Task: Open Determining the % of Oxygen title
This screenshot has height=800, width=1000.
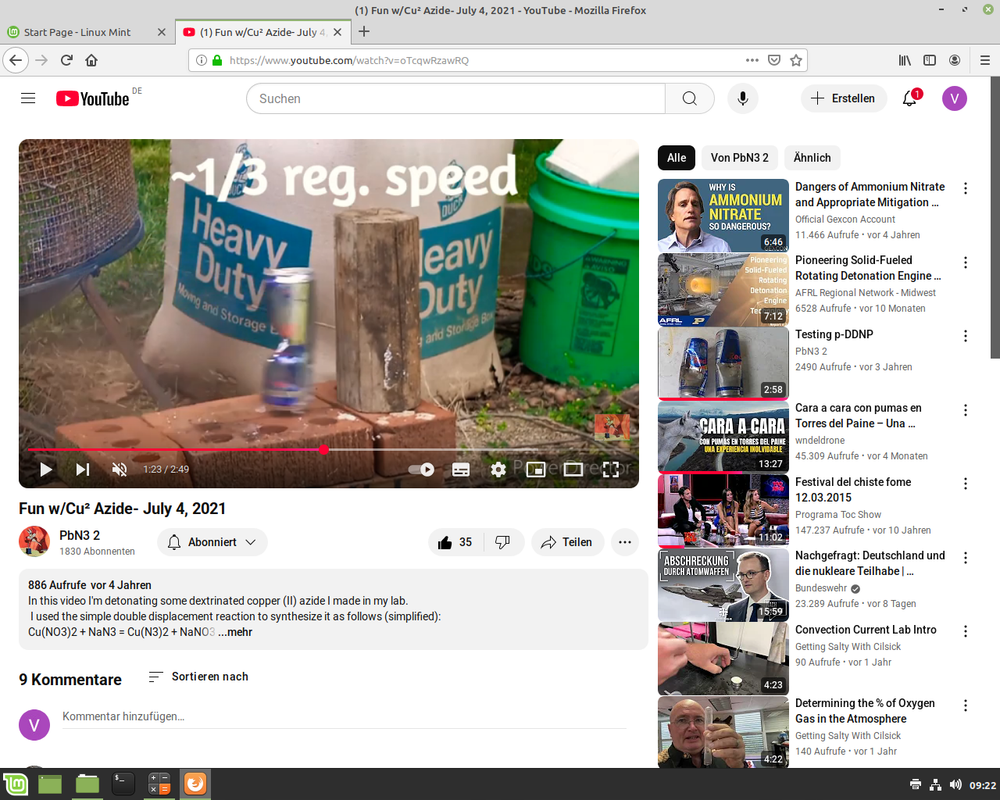Action: (x=865, y=711)
